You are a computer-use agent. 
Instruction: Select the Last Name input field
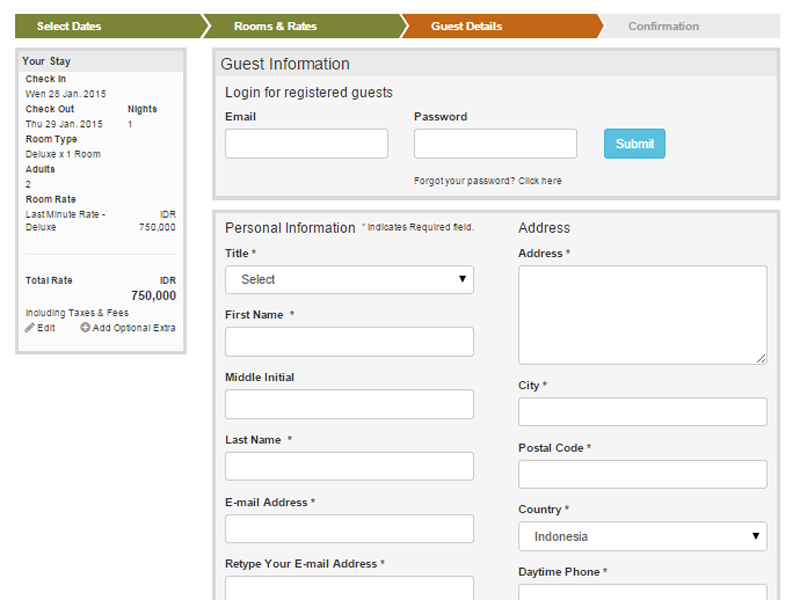pyautogui.click(x=349, y=466)
